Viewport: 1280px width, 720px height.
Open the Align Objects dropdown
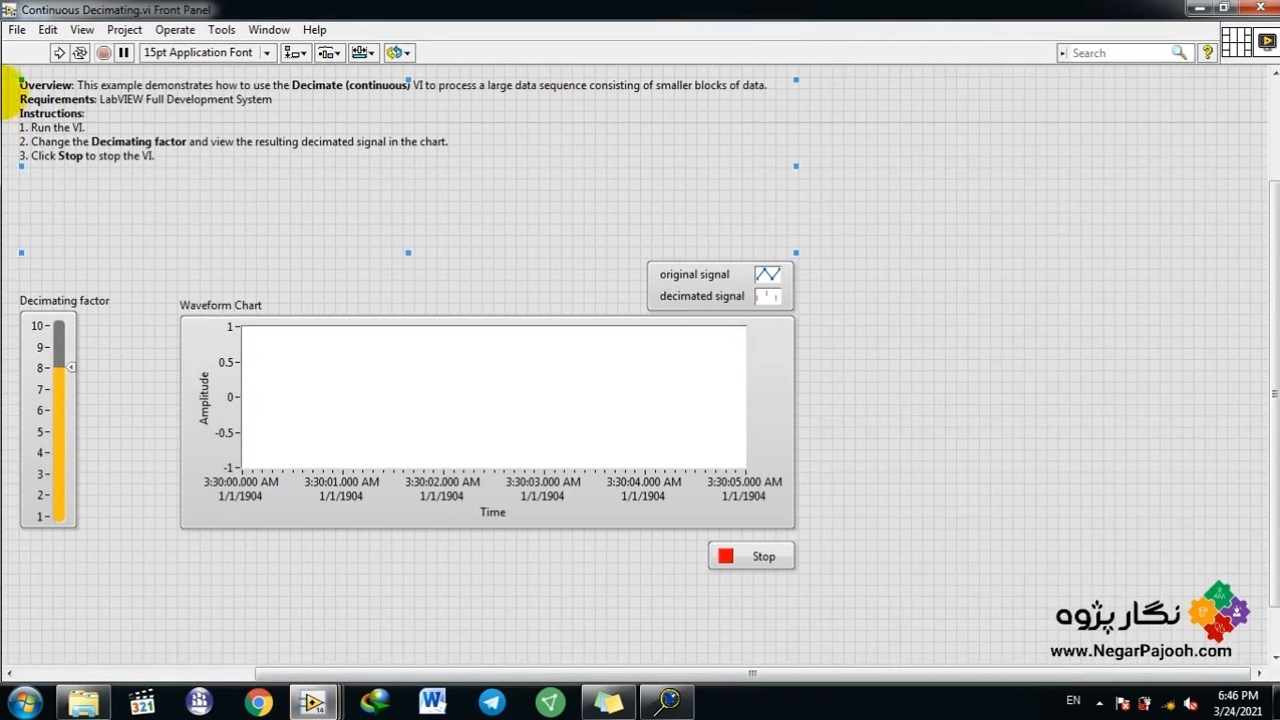click(x=295, y=53)
